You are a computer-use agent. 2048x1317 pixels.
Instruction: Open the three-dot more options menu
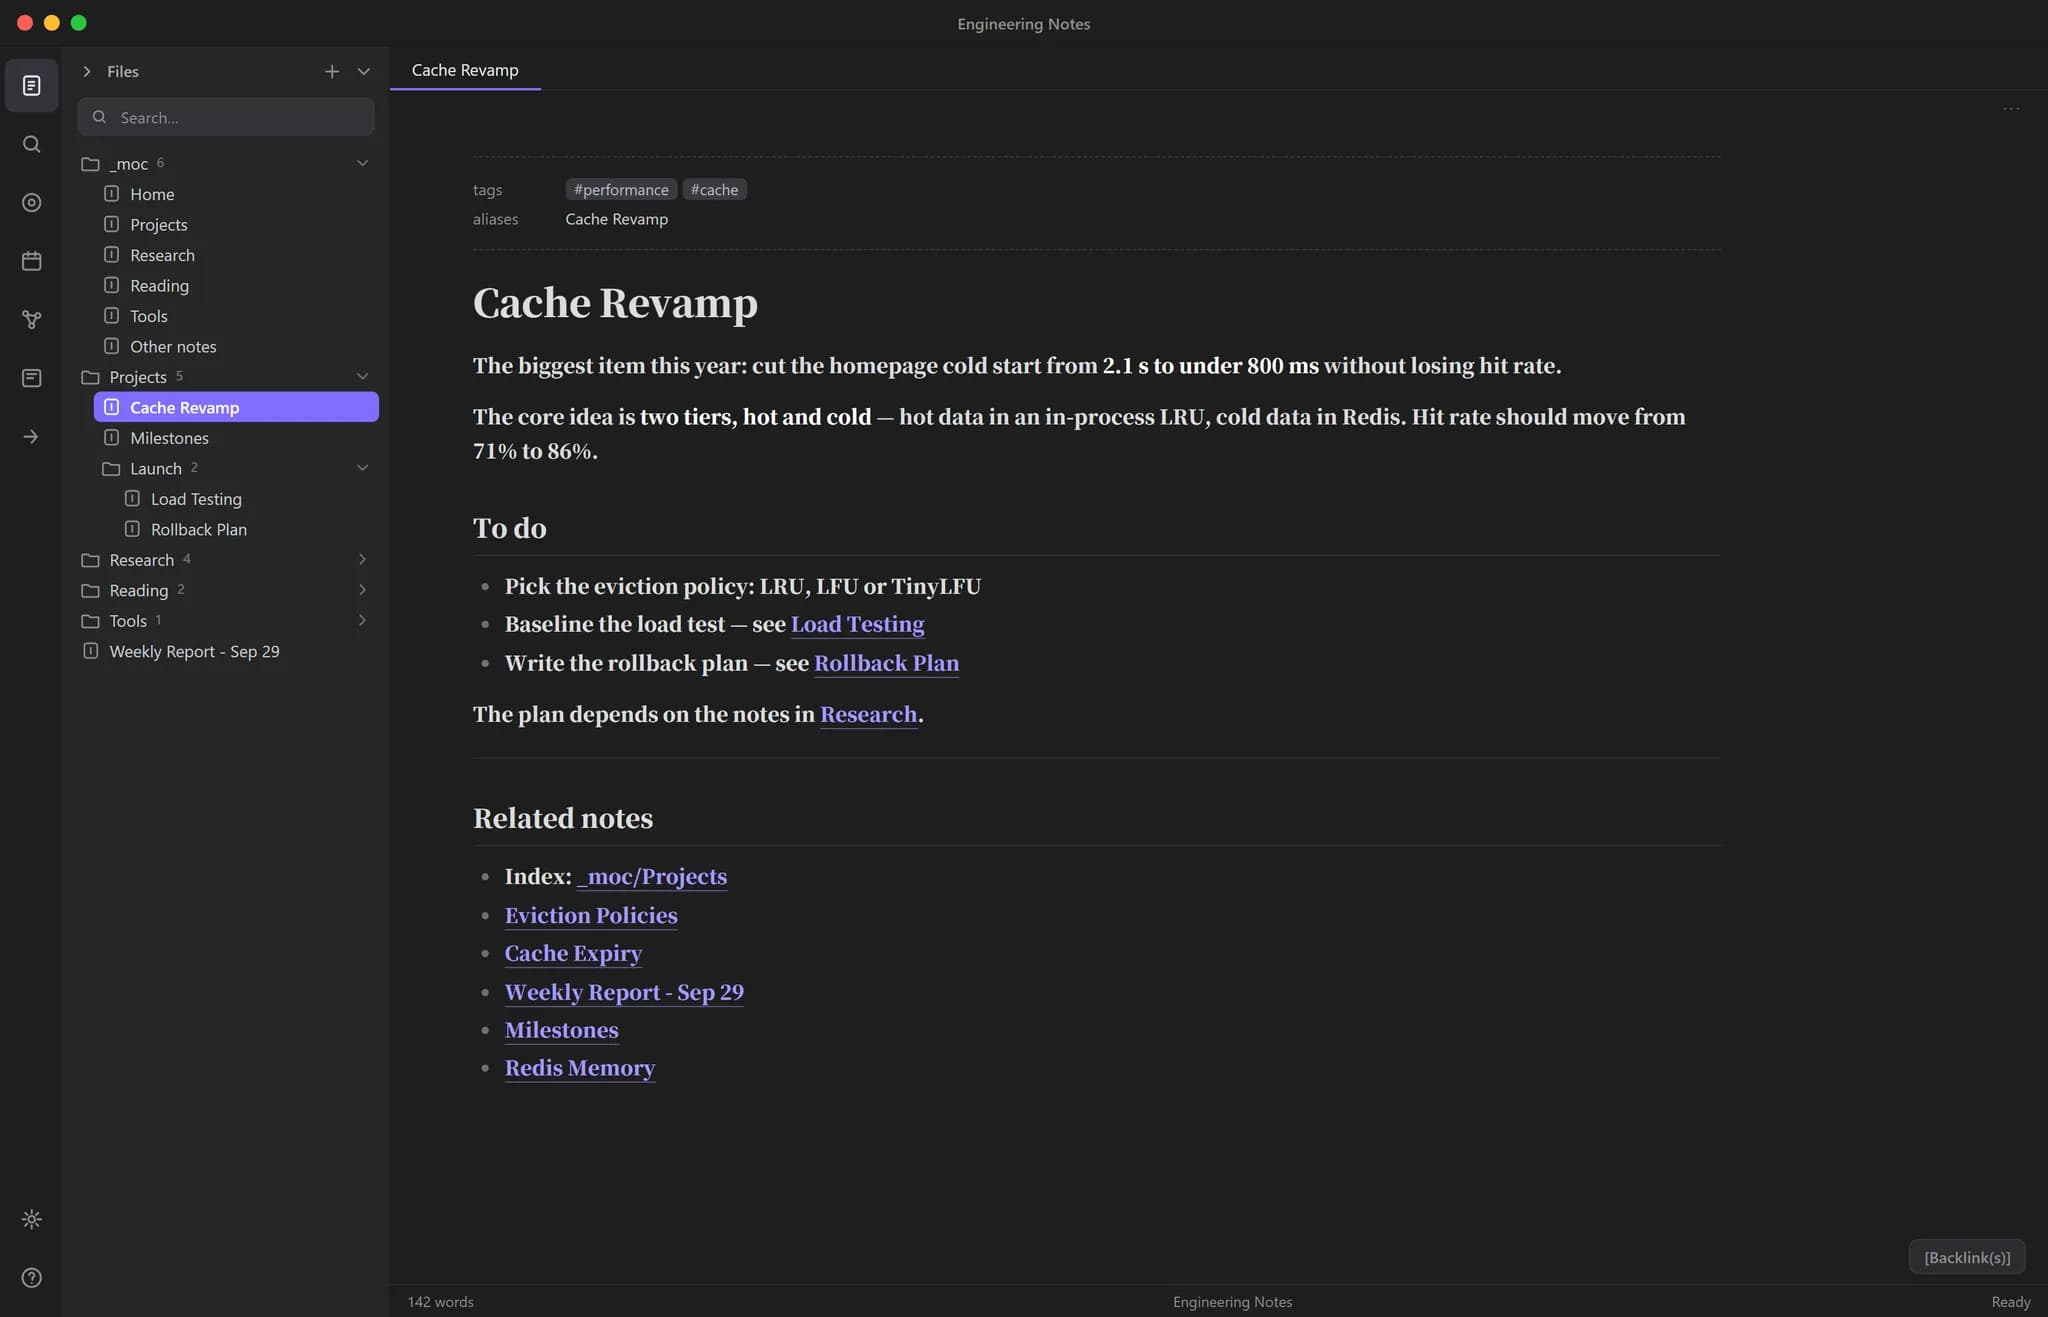click(x=2011, y=108)
